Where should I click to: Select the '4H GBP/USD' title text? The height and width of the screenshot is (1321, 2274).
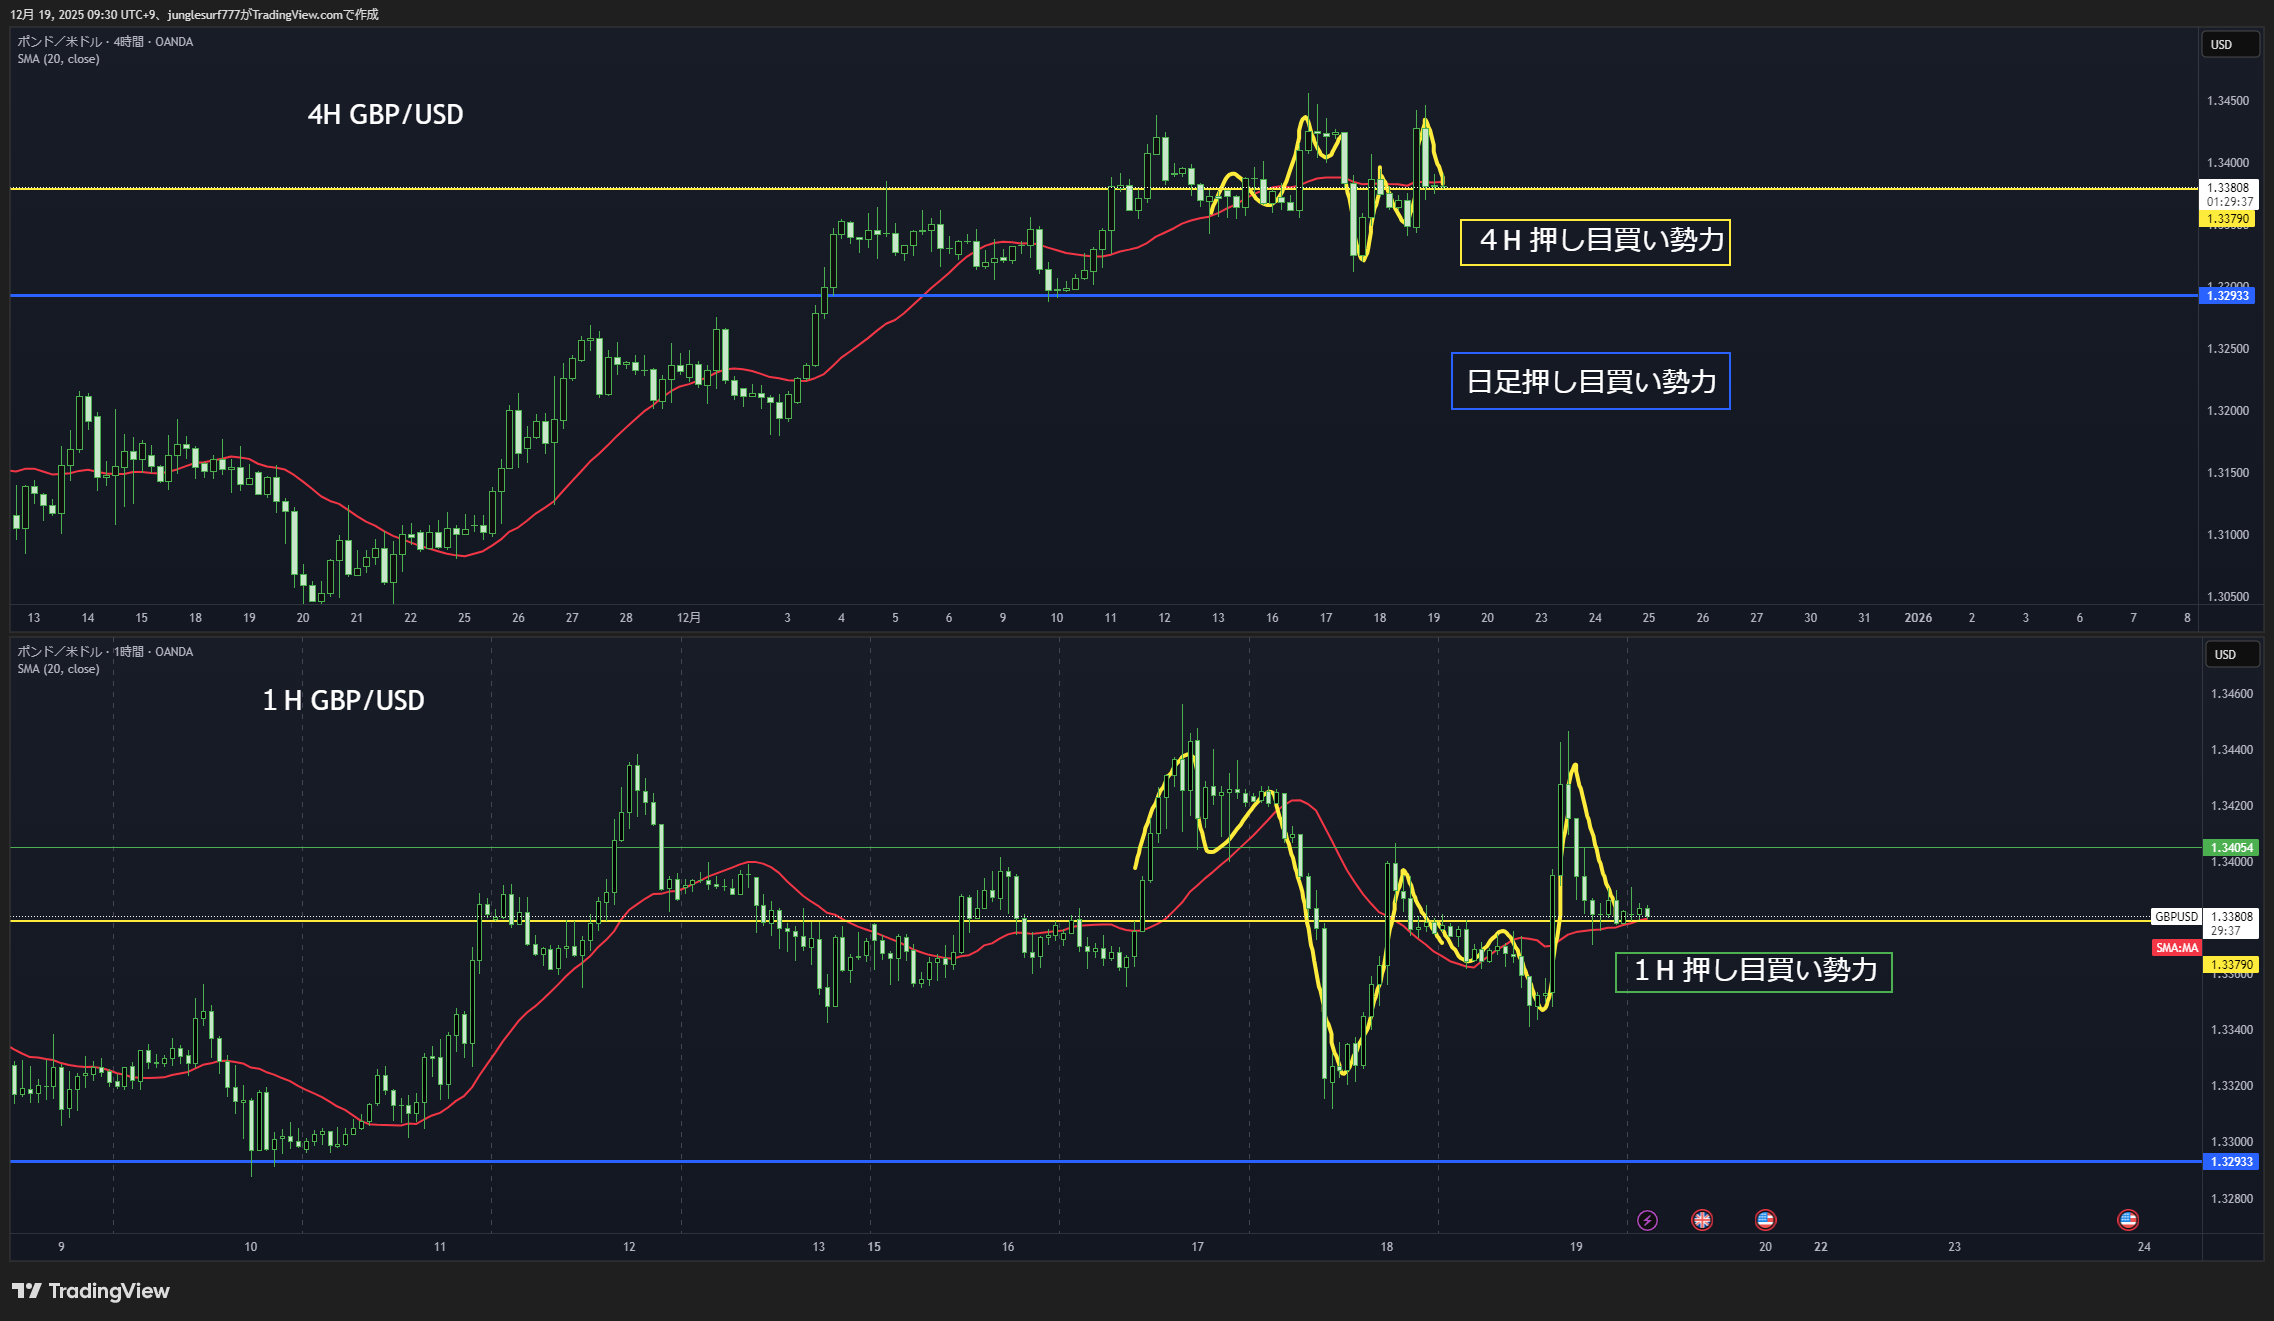[385, 115]
